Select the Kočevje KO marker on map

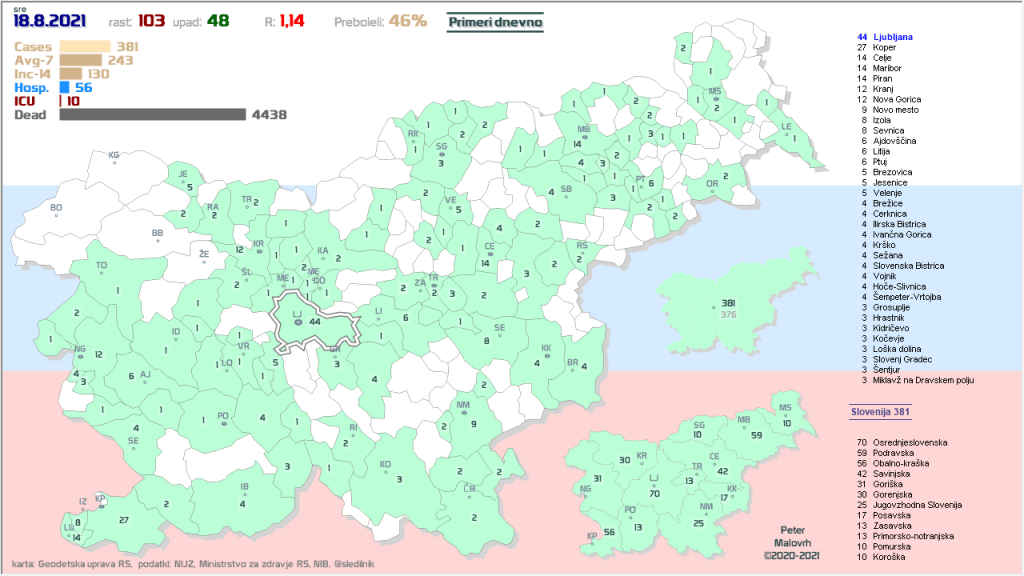coord(385,472)
